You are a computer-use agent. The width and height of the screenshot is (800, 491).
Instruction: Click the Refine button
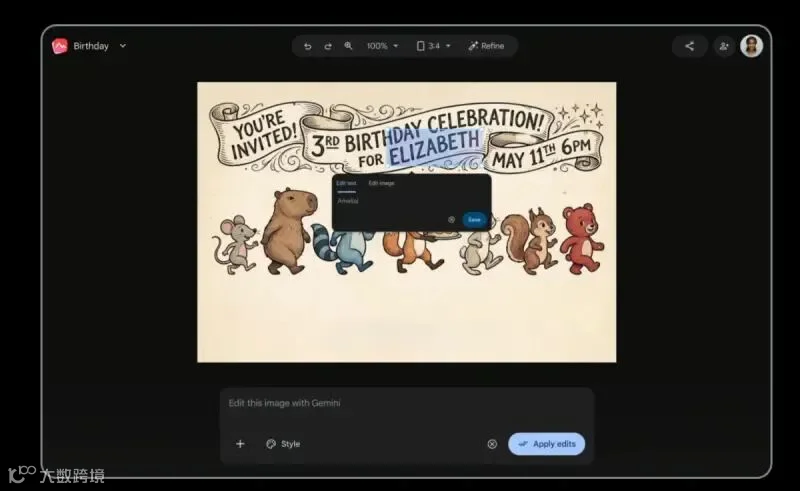pos(486,46)
